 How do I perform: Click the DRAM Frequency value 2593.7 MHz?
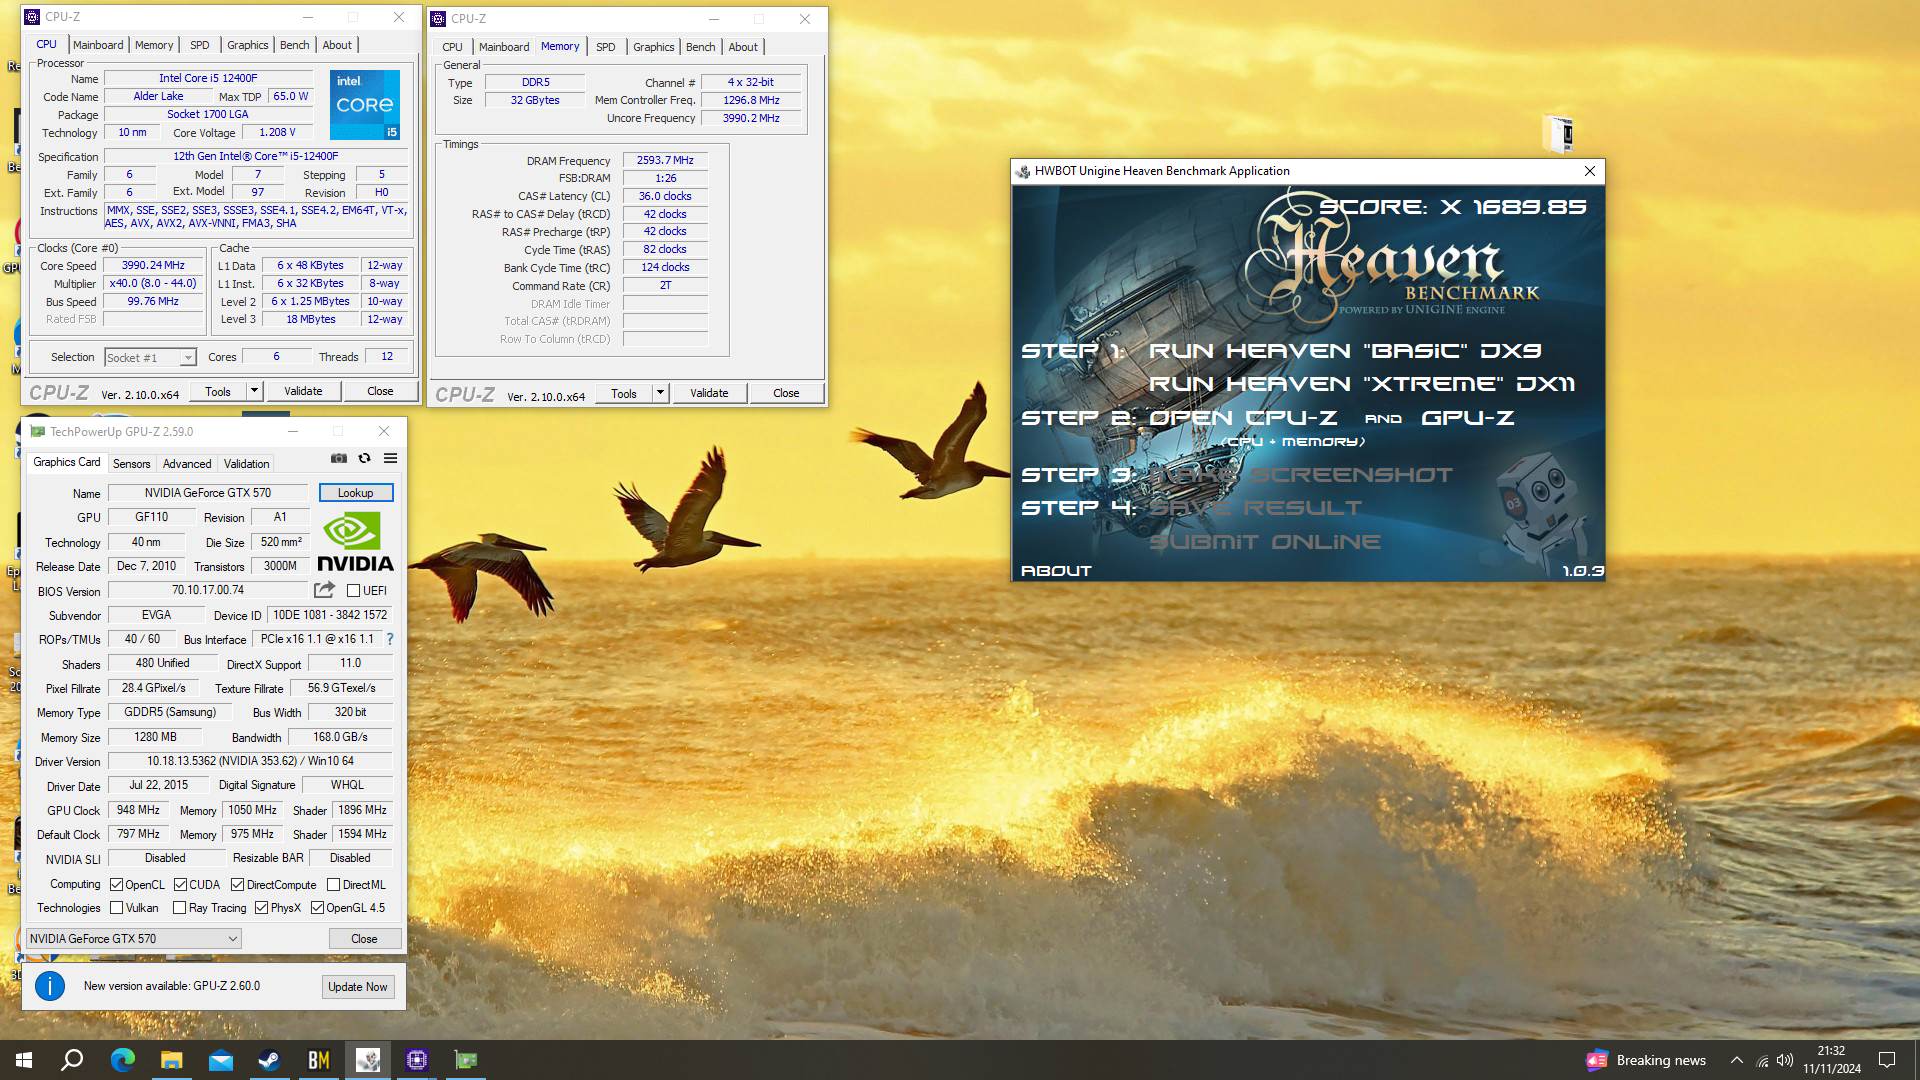665,160
